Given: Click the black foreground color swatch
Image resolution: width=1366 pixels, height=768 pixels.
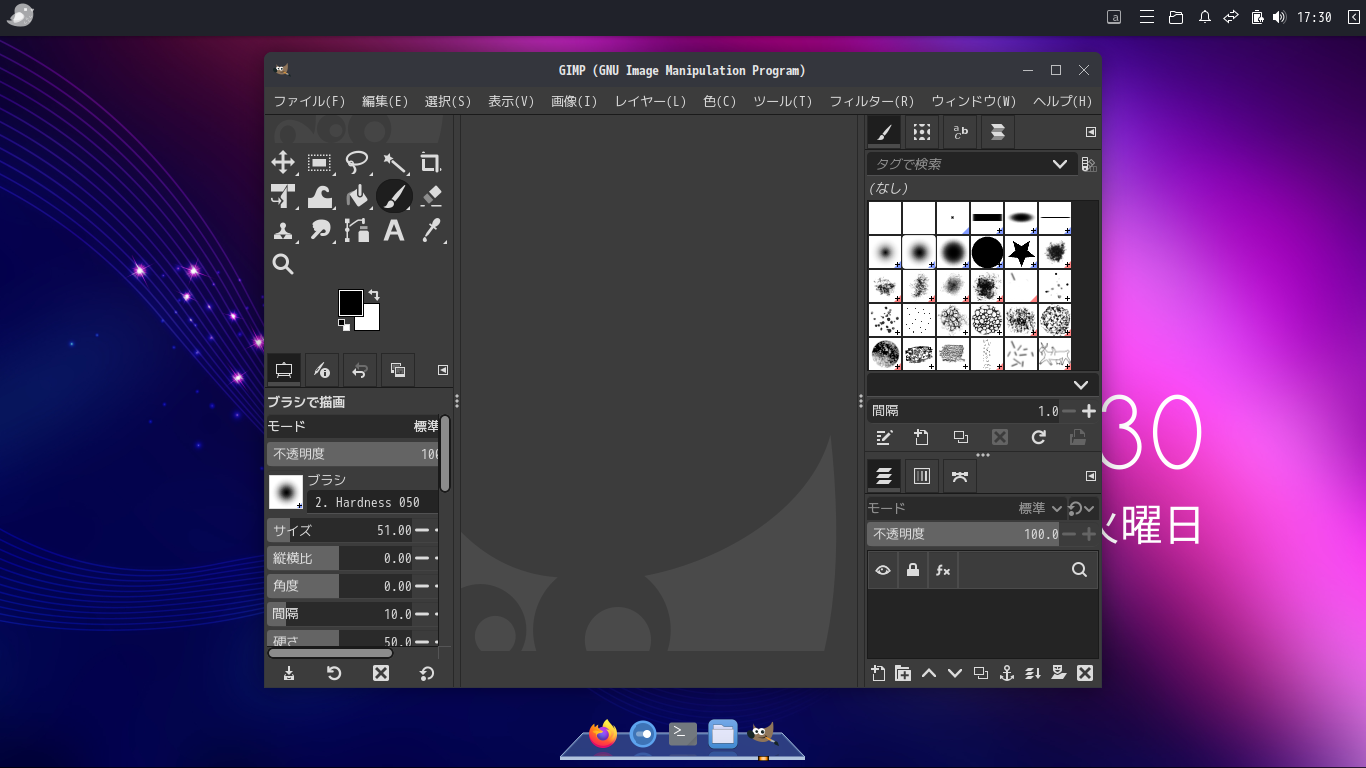Looking at the screenshot, I should (350, 302).
